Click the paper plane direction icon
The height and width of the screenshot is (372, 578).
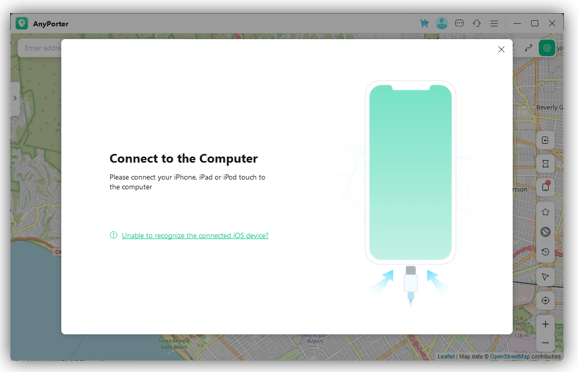546,277
